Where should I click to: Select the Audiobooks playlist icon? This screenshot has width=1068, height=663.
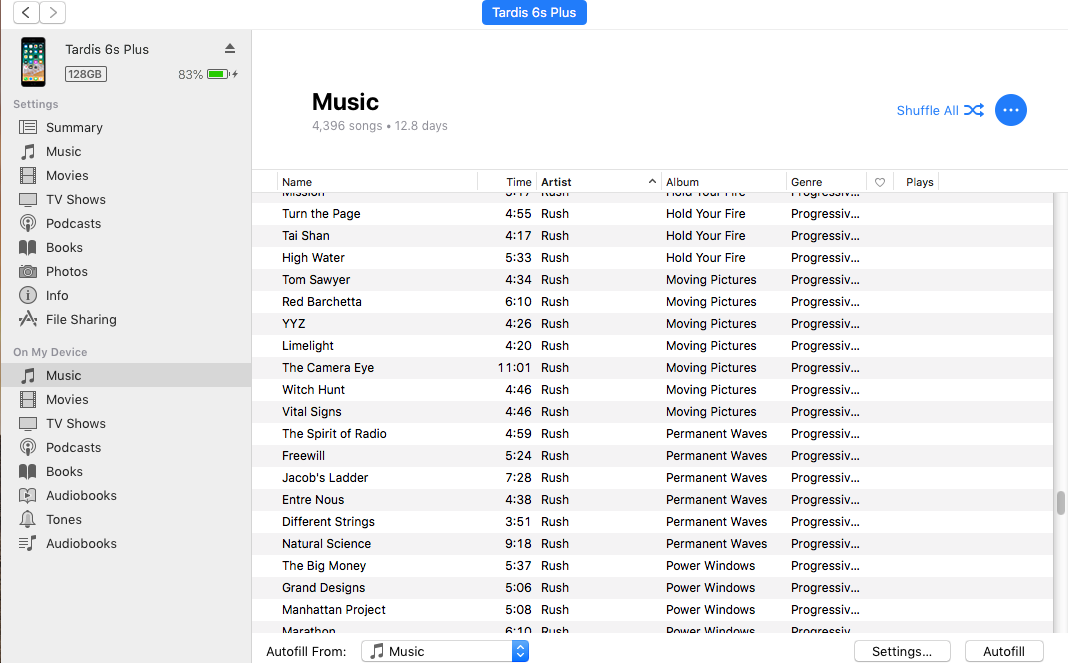(x=28, y=543)
